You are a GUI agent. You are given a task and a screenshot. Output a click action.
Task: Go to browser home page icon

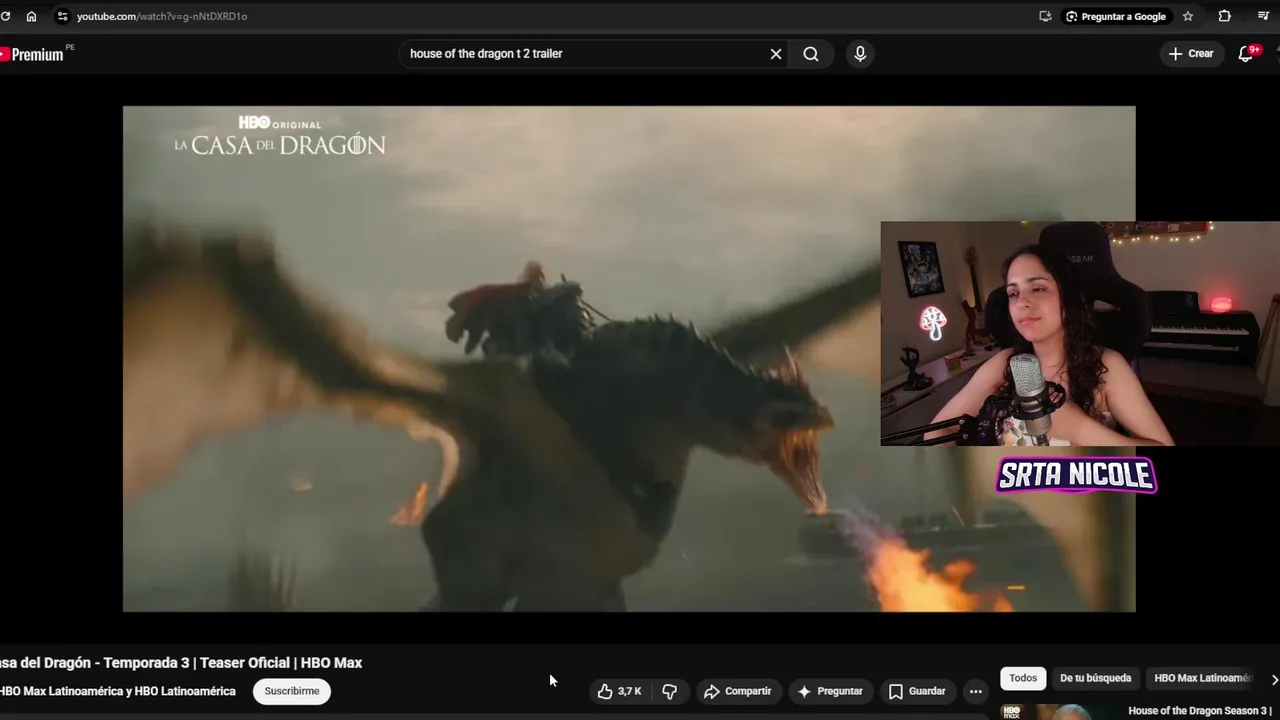pos(32,16)
